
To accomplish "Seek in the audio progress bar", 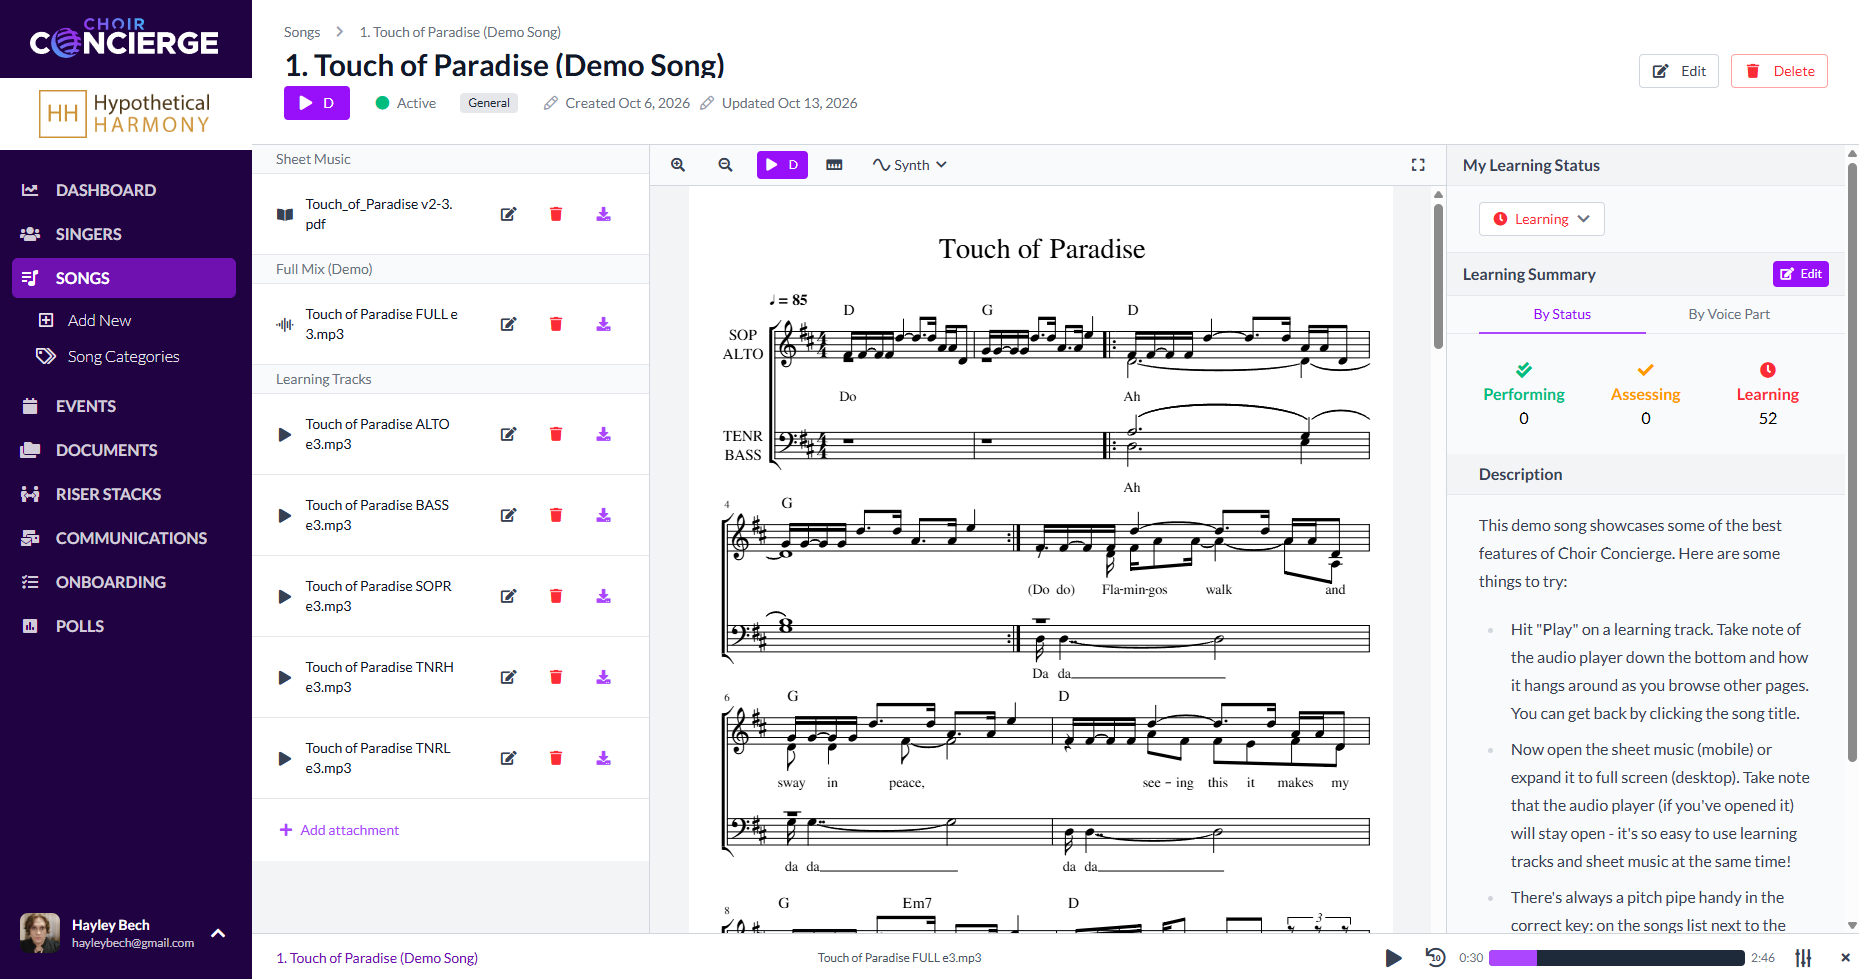I will click(x=1617, y=958).
